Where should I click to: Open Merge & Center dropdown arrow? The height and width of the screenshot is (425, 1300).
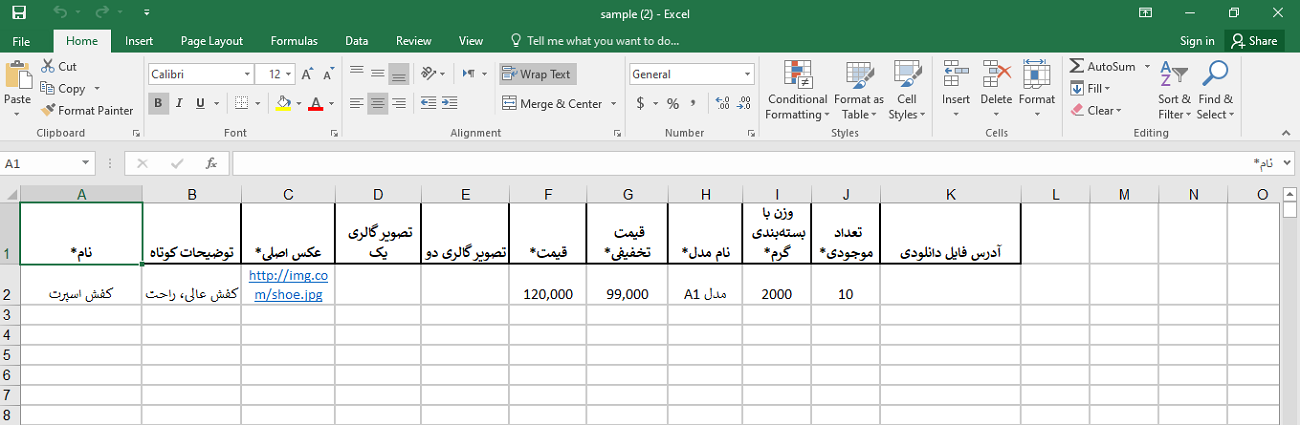613,103
